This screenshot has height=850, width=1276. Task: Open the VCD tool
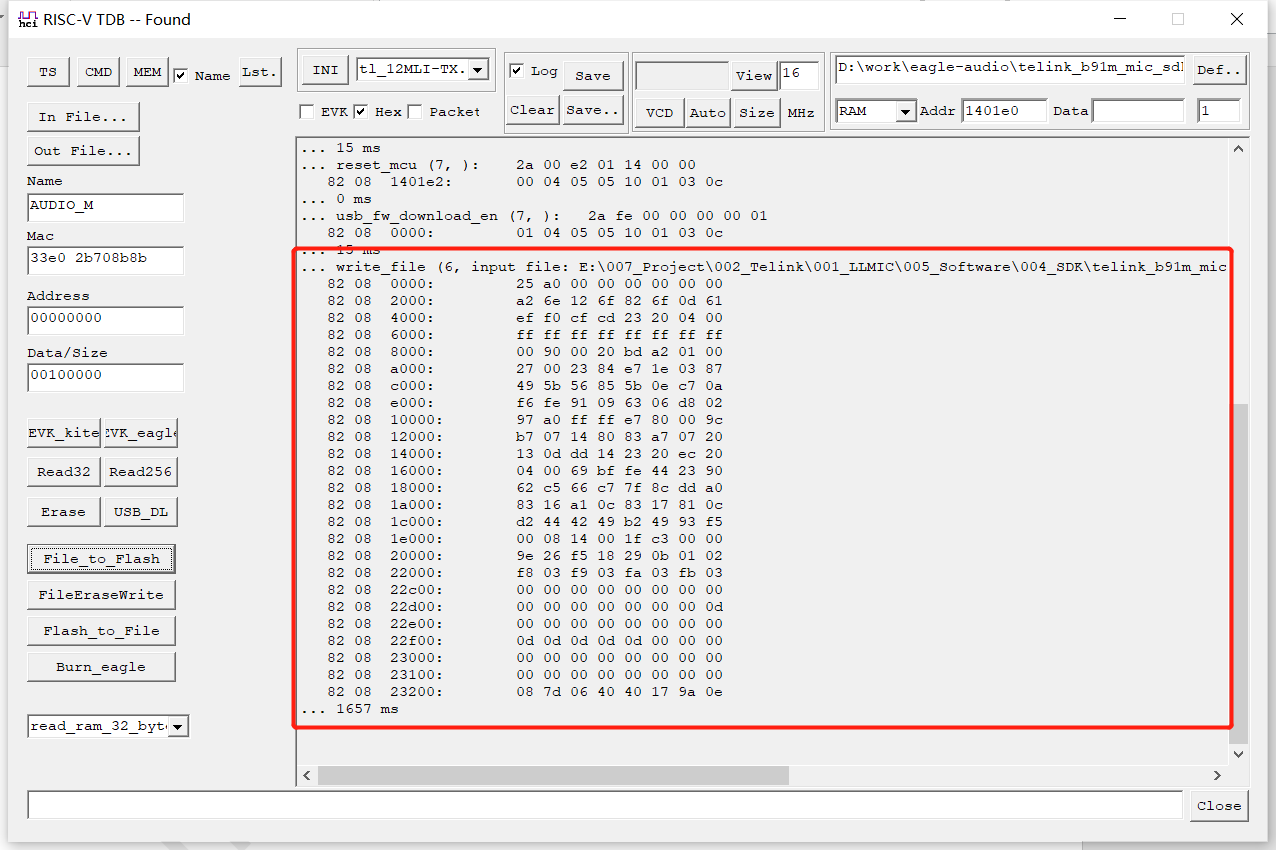[x=659, y=113]
